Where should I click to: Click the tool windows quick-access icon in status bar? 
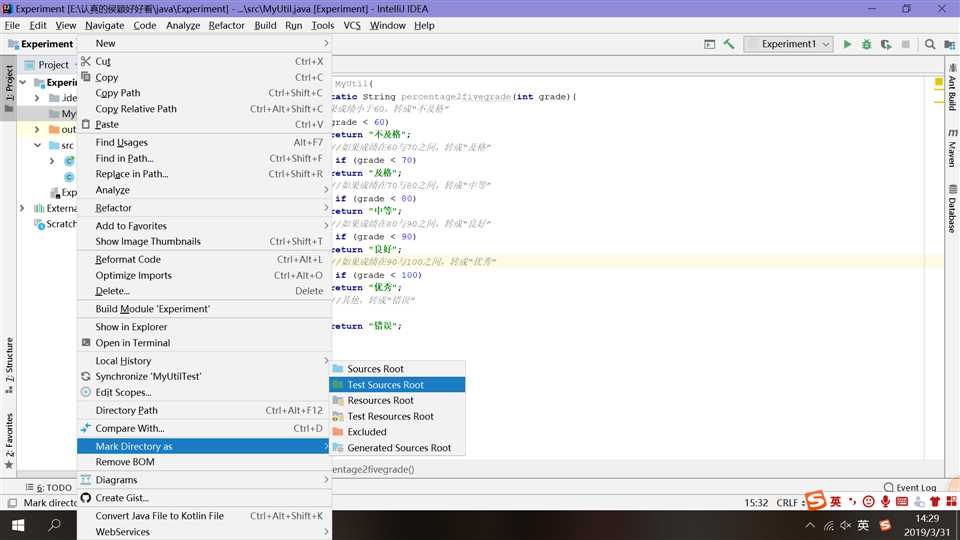[11, 503]
